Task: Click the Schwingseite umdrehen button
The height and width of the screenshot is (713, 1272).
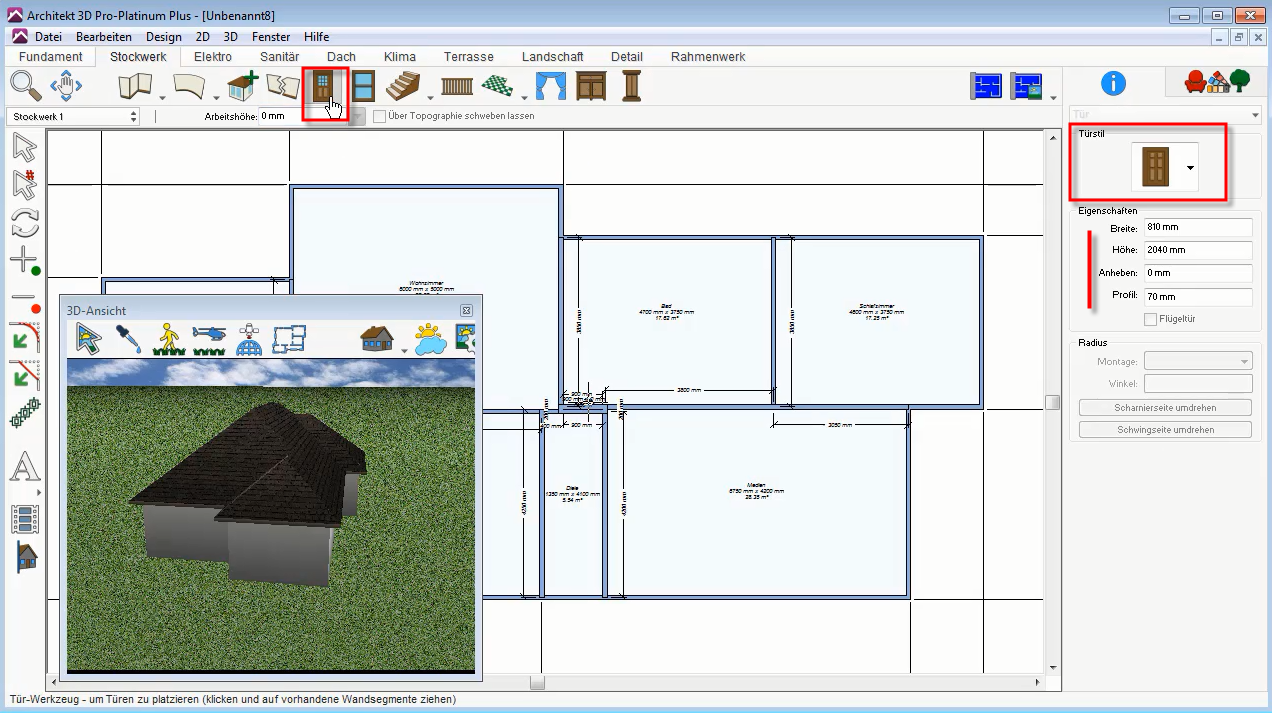Action: (x=1165, y=429)
